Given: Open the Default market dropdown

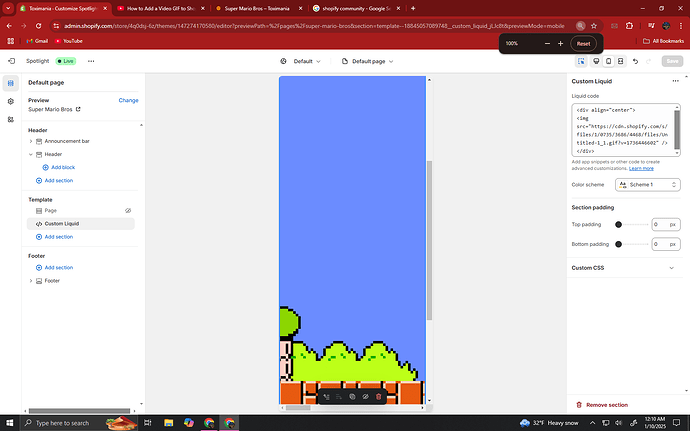Looking at the screenshot, I should (x=301, y=61).
